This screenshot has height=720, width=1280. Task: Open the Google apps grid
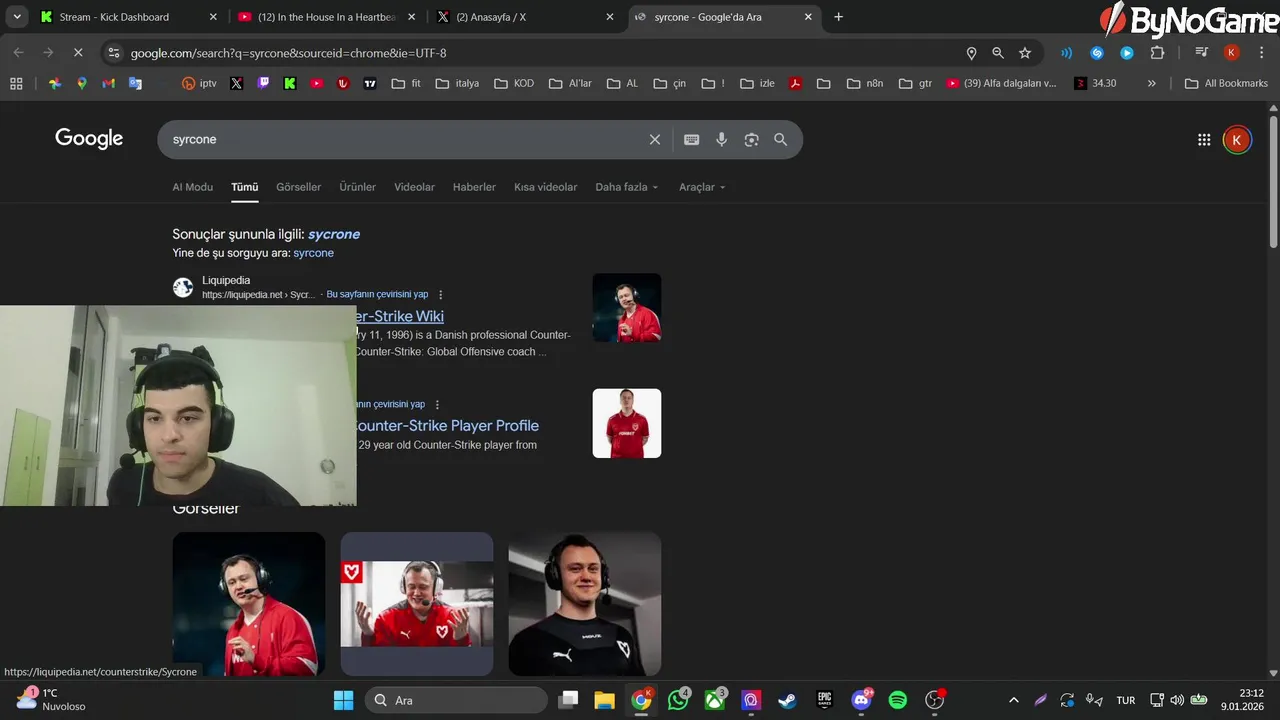tap(1204, 140)
